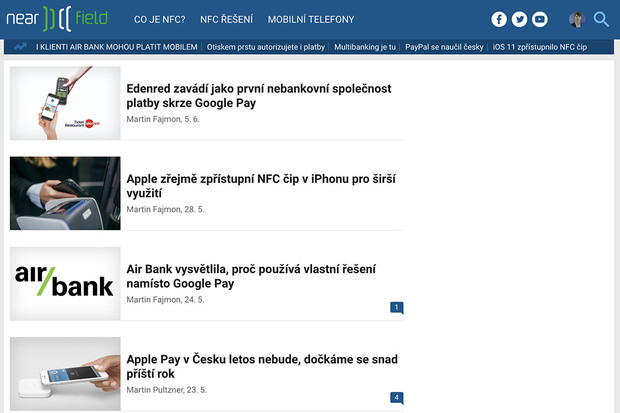Open the NFC ŘEŠENÍ menu
Image resolution: width=620 pixels, height=413 pixels.
click(x=227, y=19)
